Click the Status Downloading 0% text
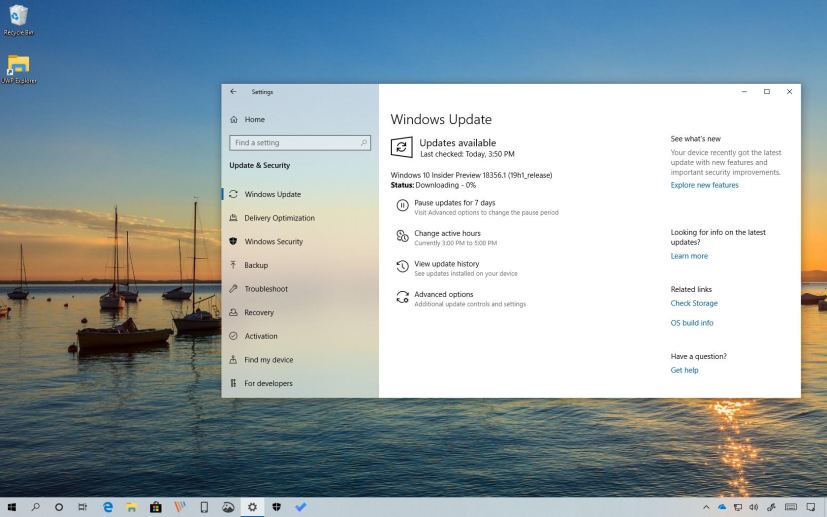The height and width of the screenshot is (517, 827). (434, 185)
